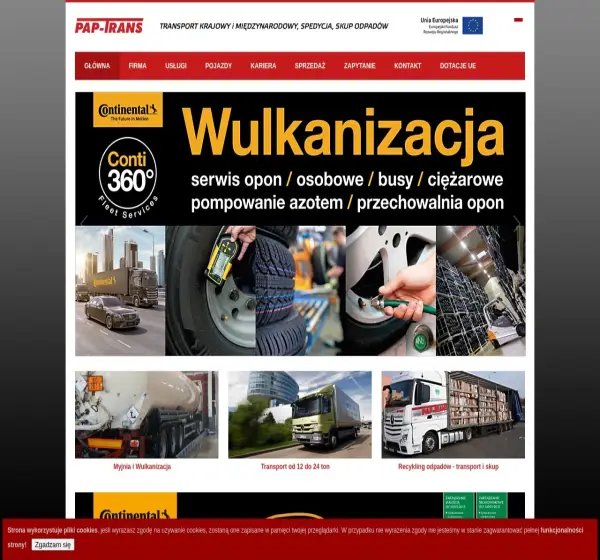Click the Unia Europejska fund text
The image size is (600, 560).
tap(439, 26)
